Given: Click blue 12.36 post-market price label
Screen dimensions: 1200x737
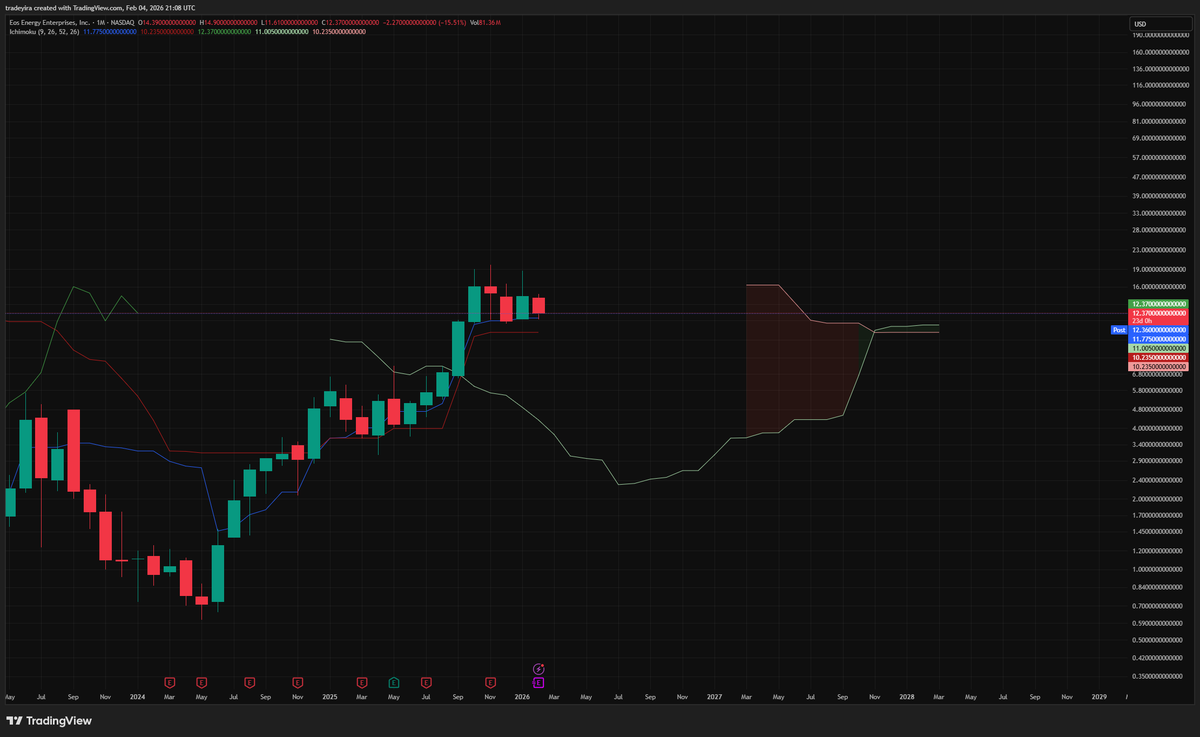Looking at the screenshot, I should (1160, 330).
